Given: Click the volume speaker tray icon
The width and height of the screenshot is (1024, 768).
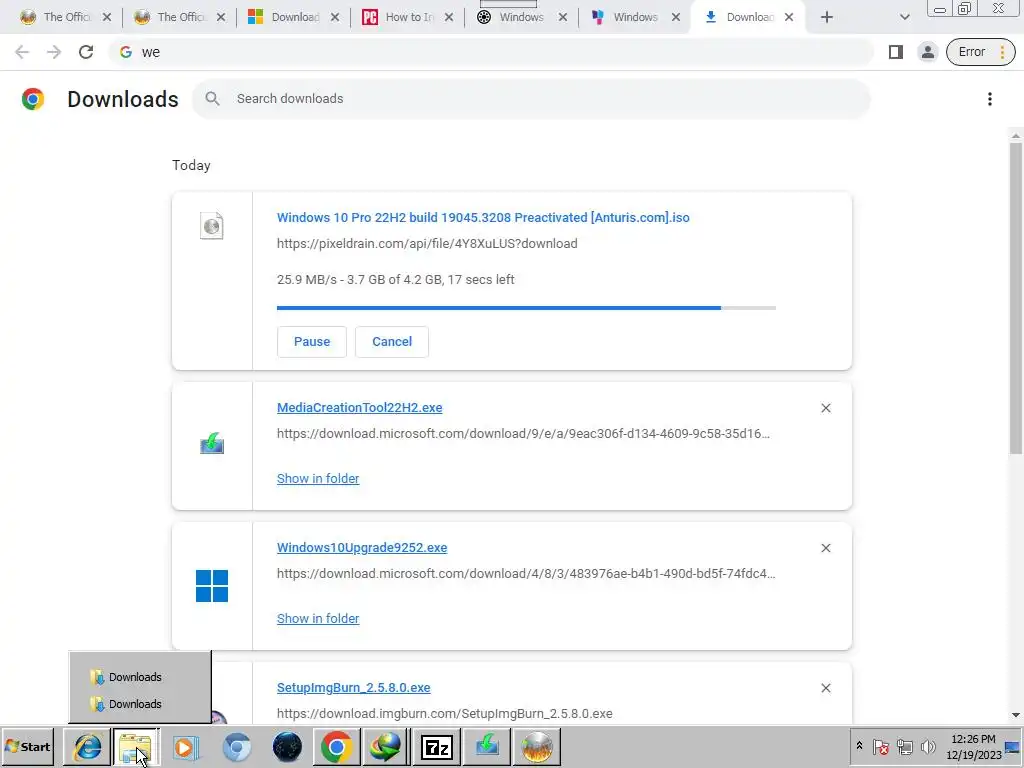Looking at the screenshot, I should coord(927,746).
